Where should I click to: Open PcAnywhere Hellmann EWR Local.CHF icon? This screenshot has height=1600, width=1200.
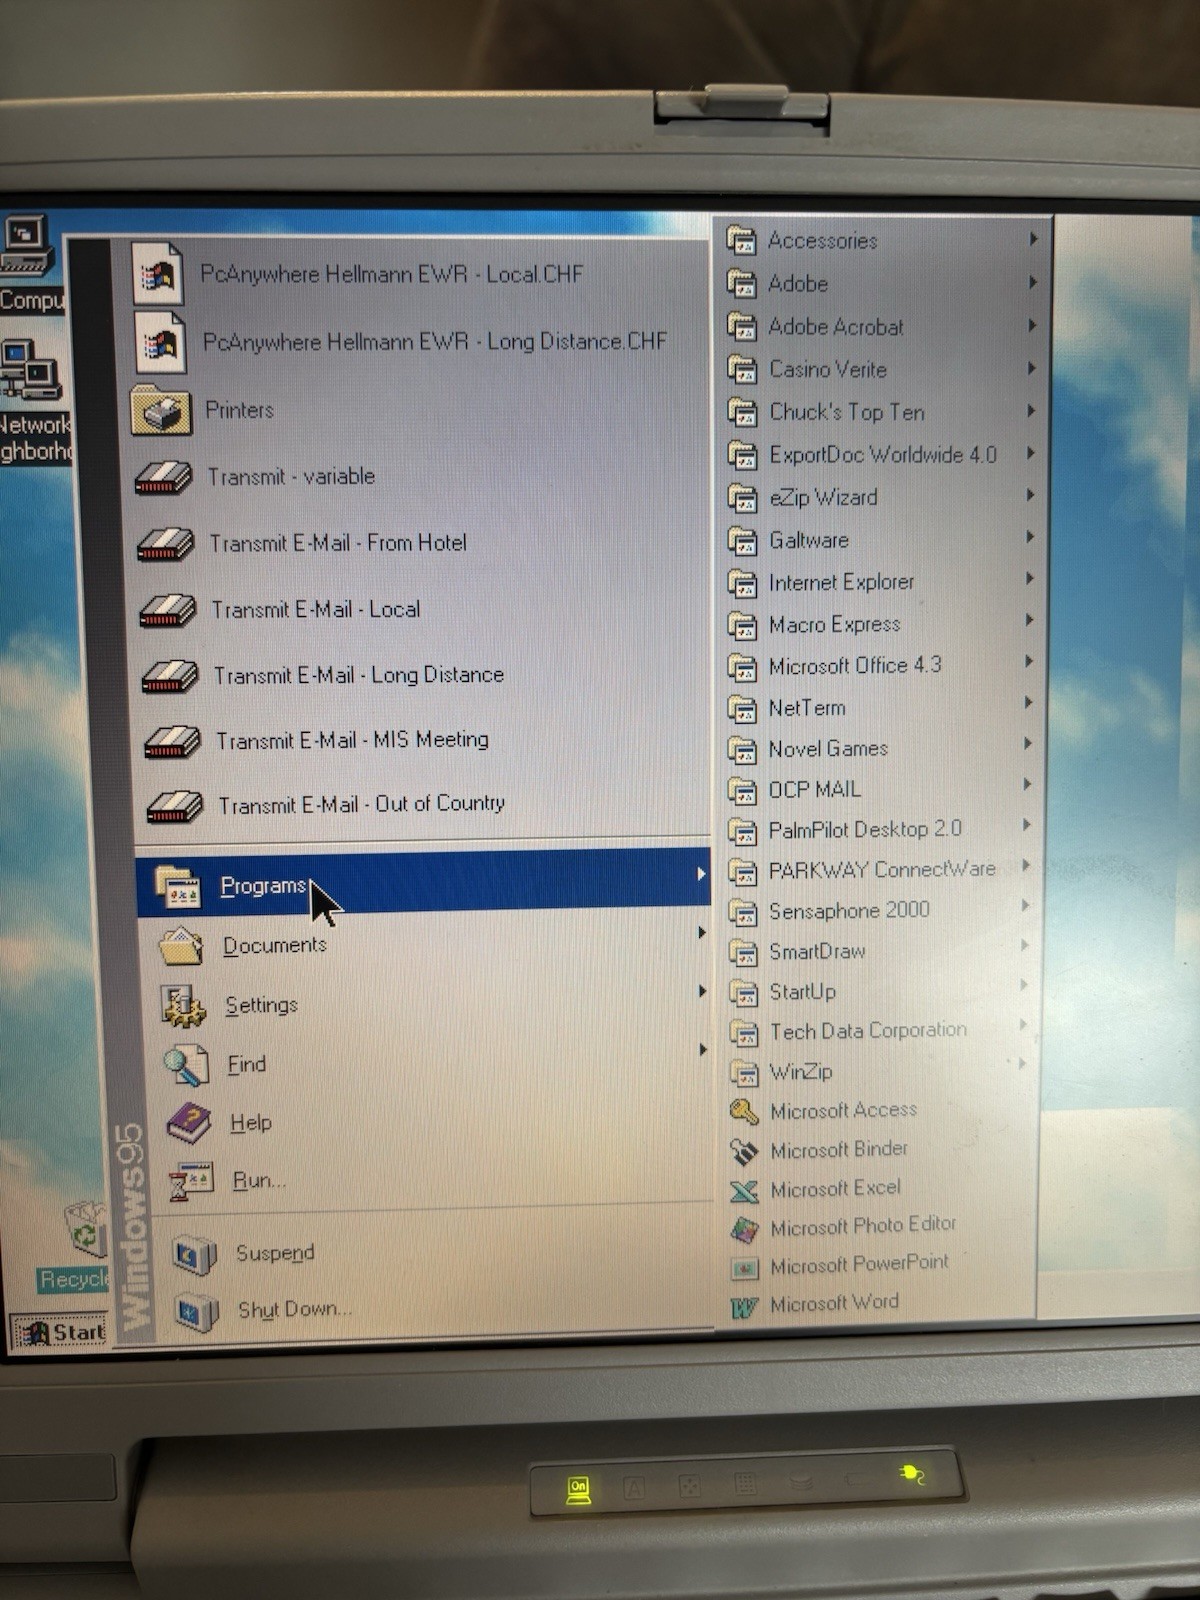(159, 273)
